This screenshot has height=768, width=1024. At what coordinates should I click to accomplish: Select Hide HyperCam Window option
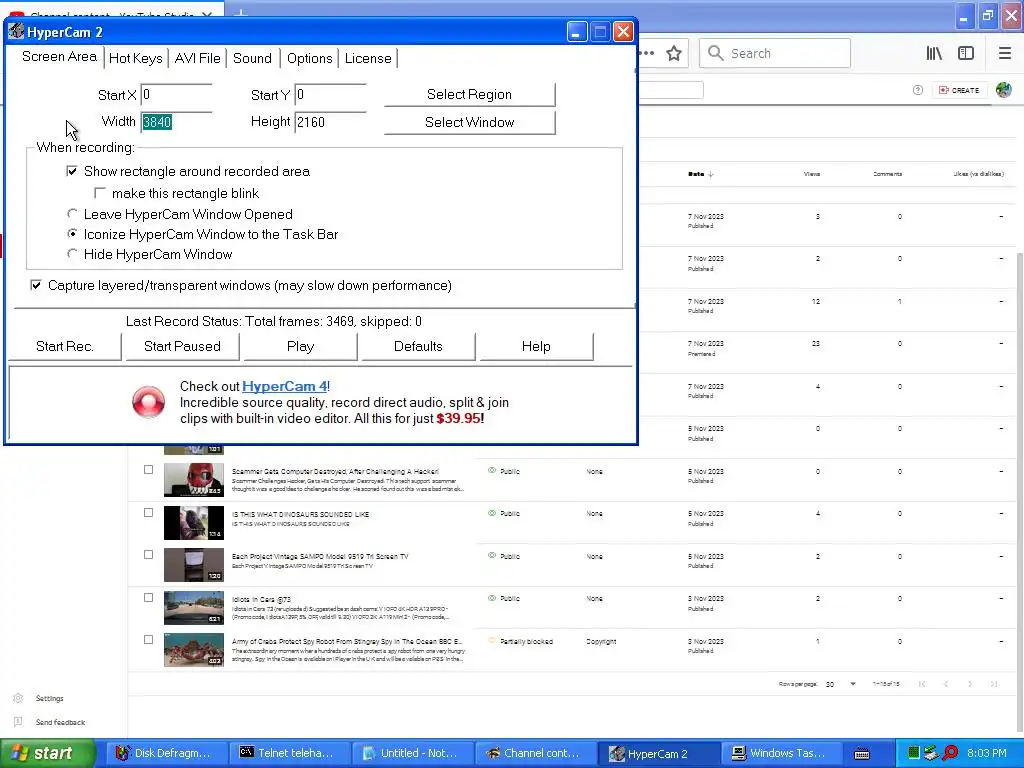click(x=72, y=253)
